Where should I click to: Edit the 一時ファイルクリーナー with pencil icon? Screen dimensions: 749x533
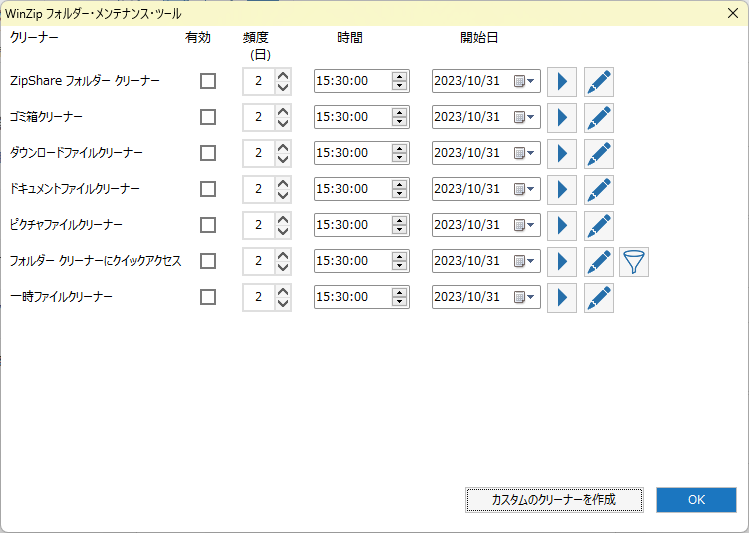(x=598, y=298)
